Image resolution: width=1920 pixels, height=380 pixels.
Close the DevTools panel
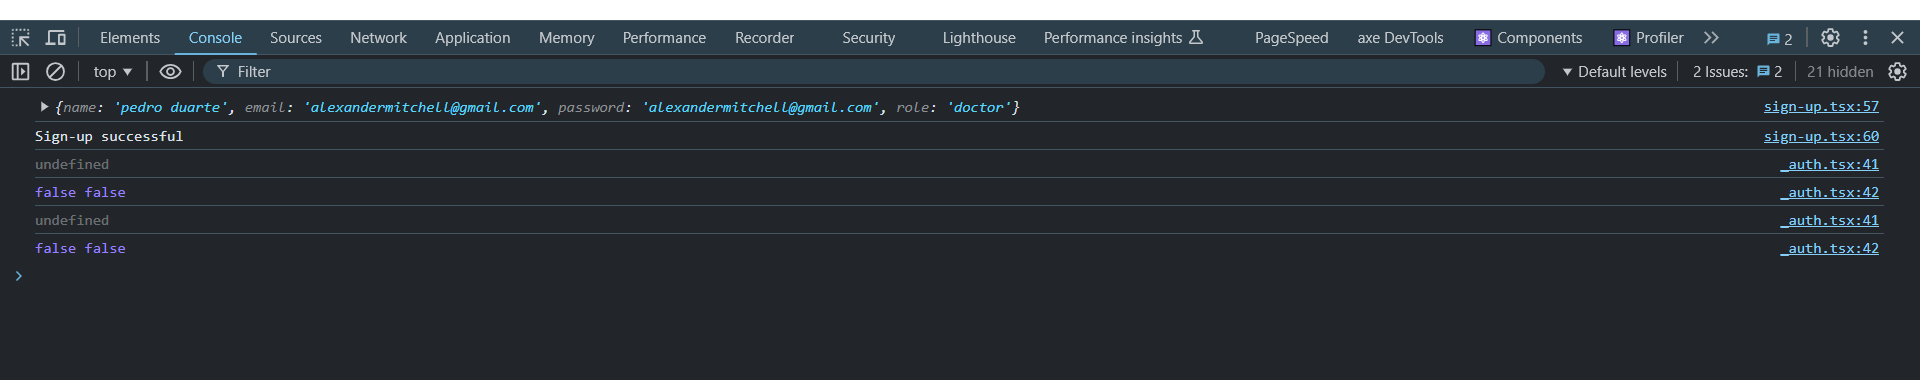(x=1897, y=38)
